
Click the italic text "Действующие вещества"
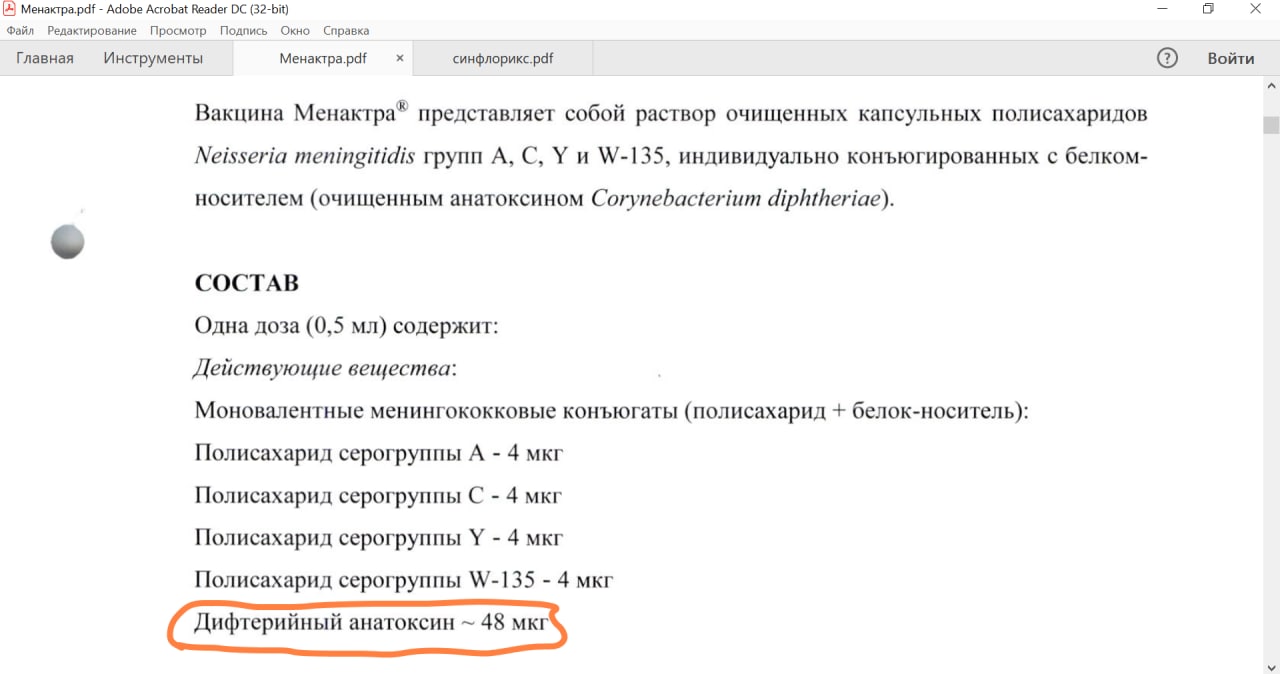point(322,369)
